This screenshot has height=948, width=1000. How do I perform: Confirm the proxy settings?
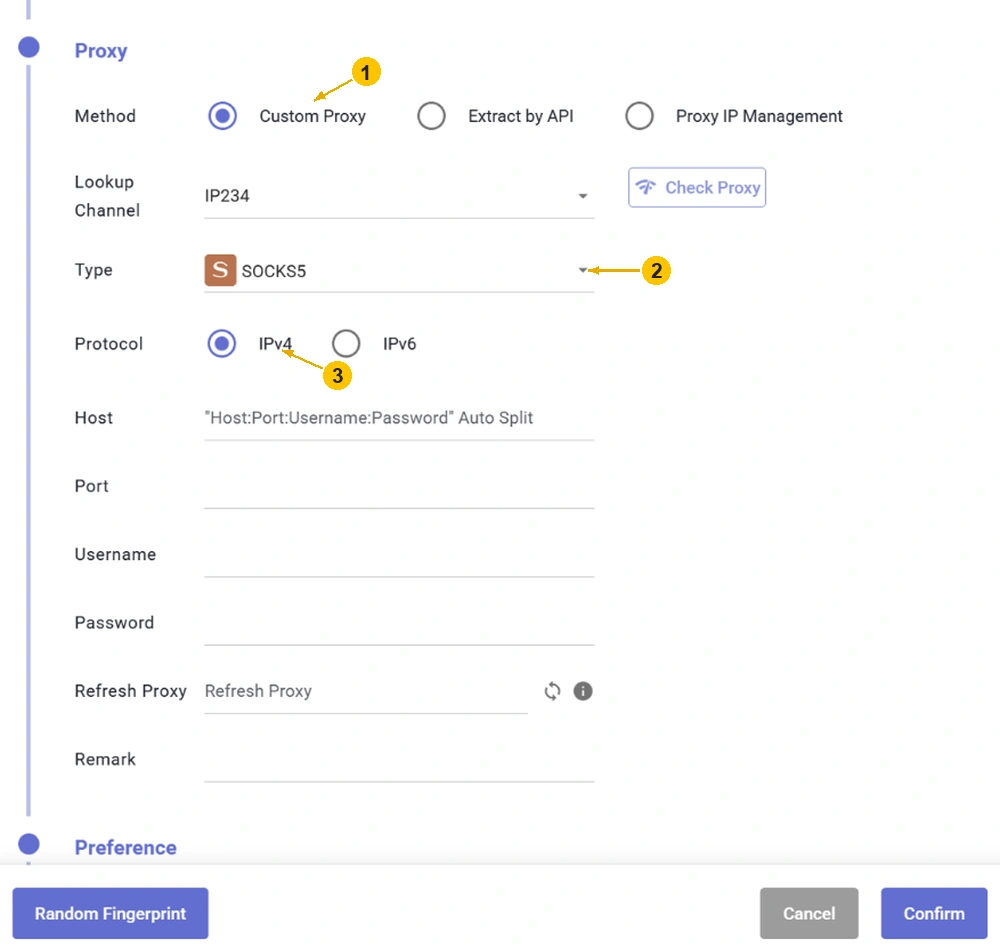(x=934, y=913)
